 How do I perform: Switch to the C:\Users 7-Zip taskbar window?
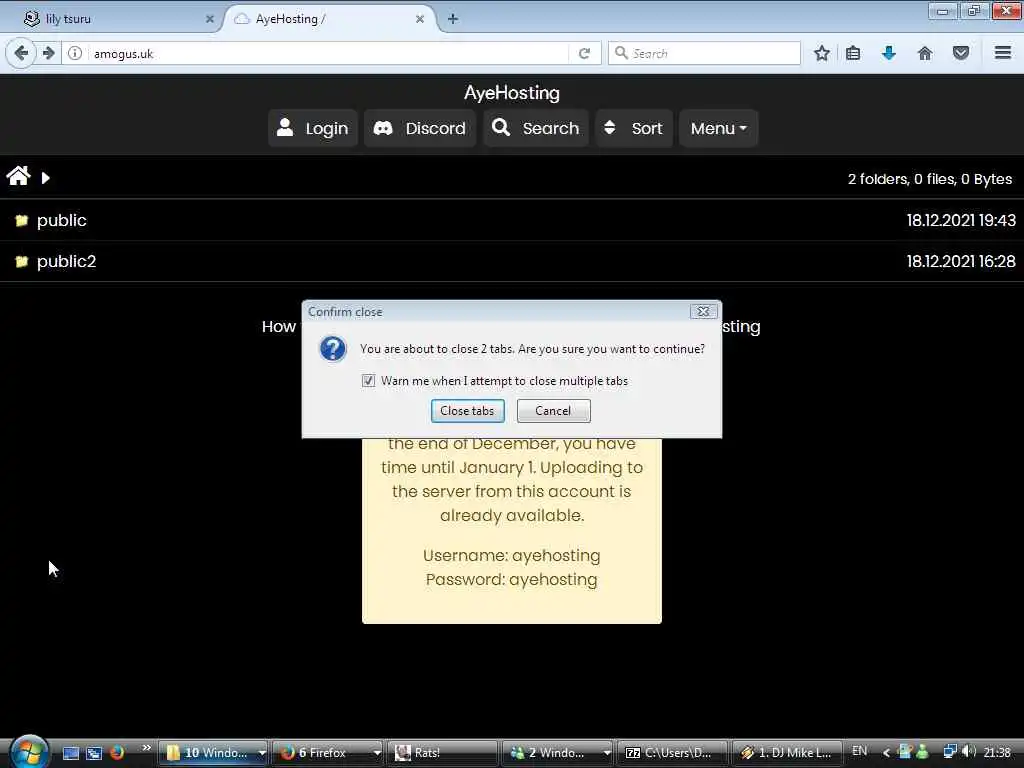point(672,753)
